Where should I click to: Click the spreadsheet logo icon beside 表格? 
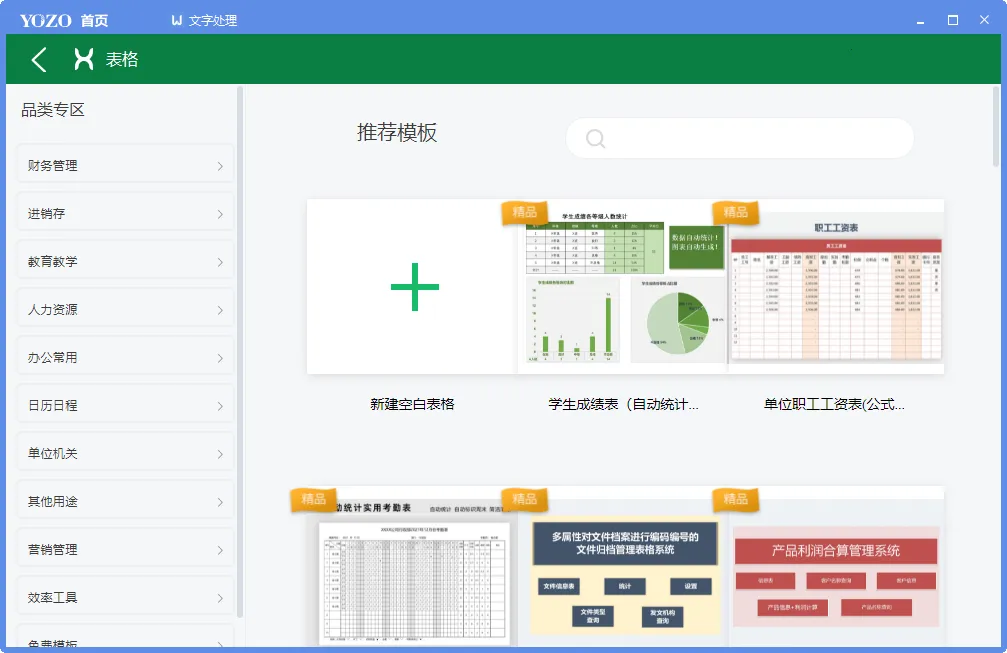[85, 60]
